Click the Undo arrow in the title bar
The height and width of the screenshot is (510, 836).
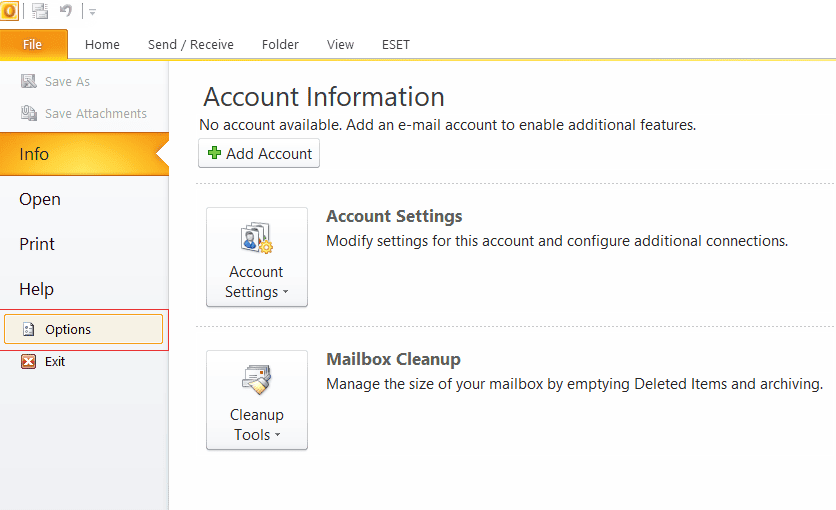[x=66, y=12]
